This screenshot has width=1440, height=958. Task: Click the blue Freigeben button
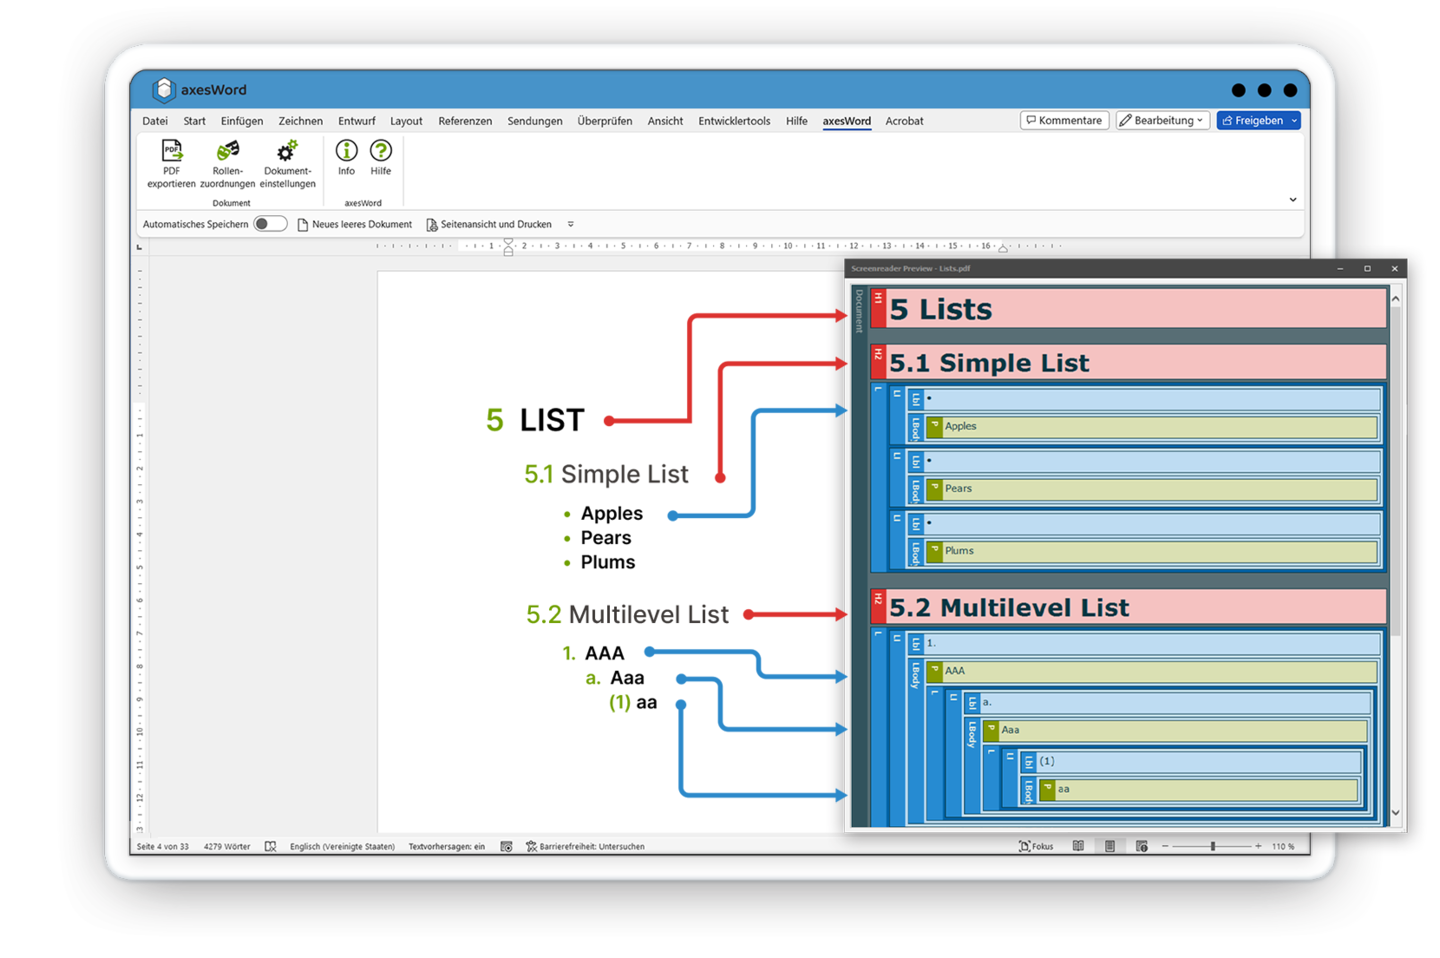1258,120
